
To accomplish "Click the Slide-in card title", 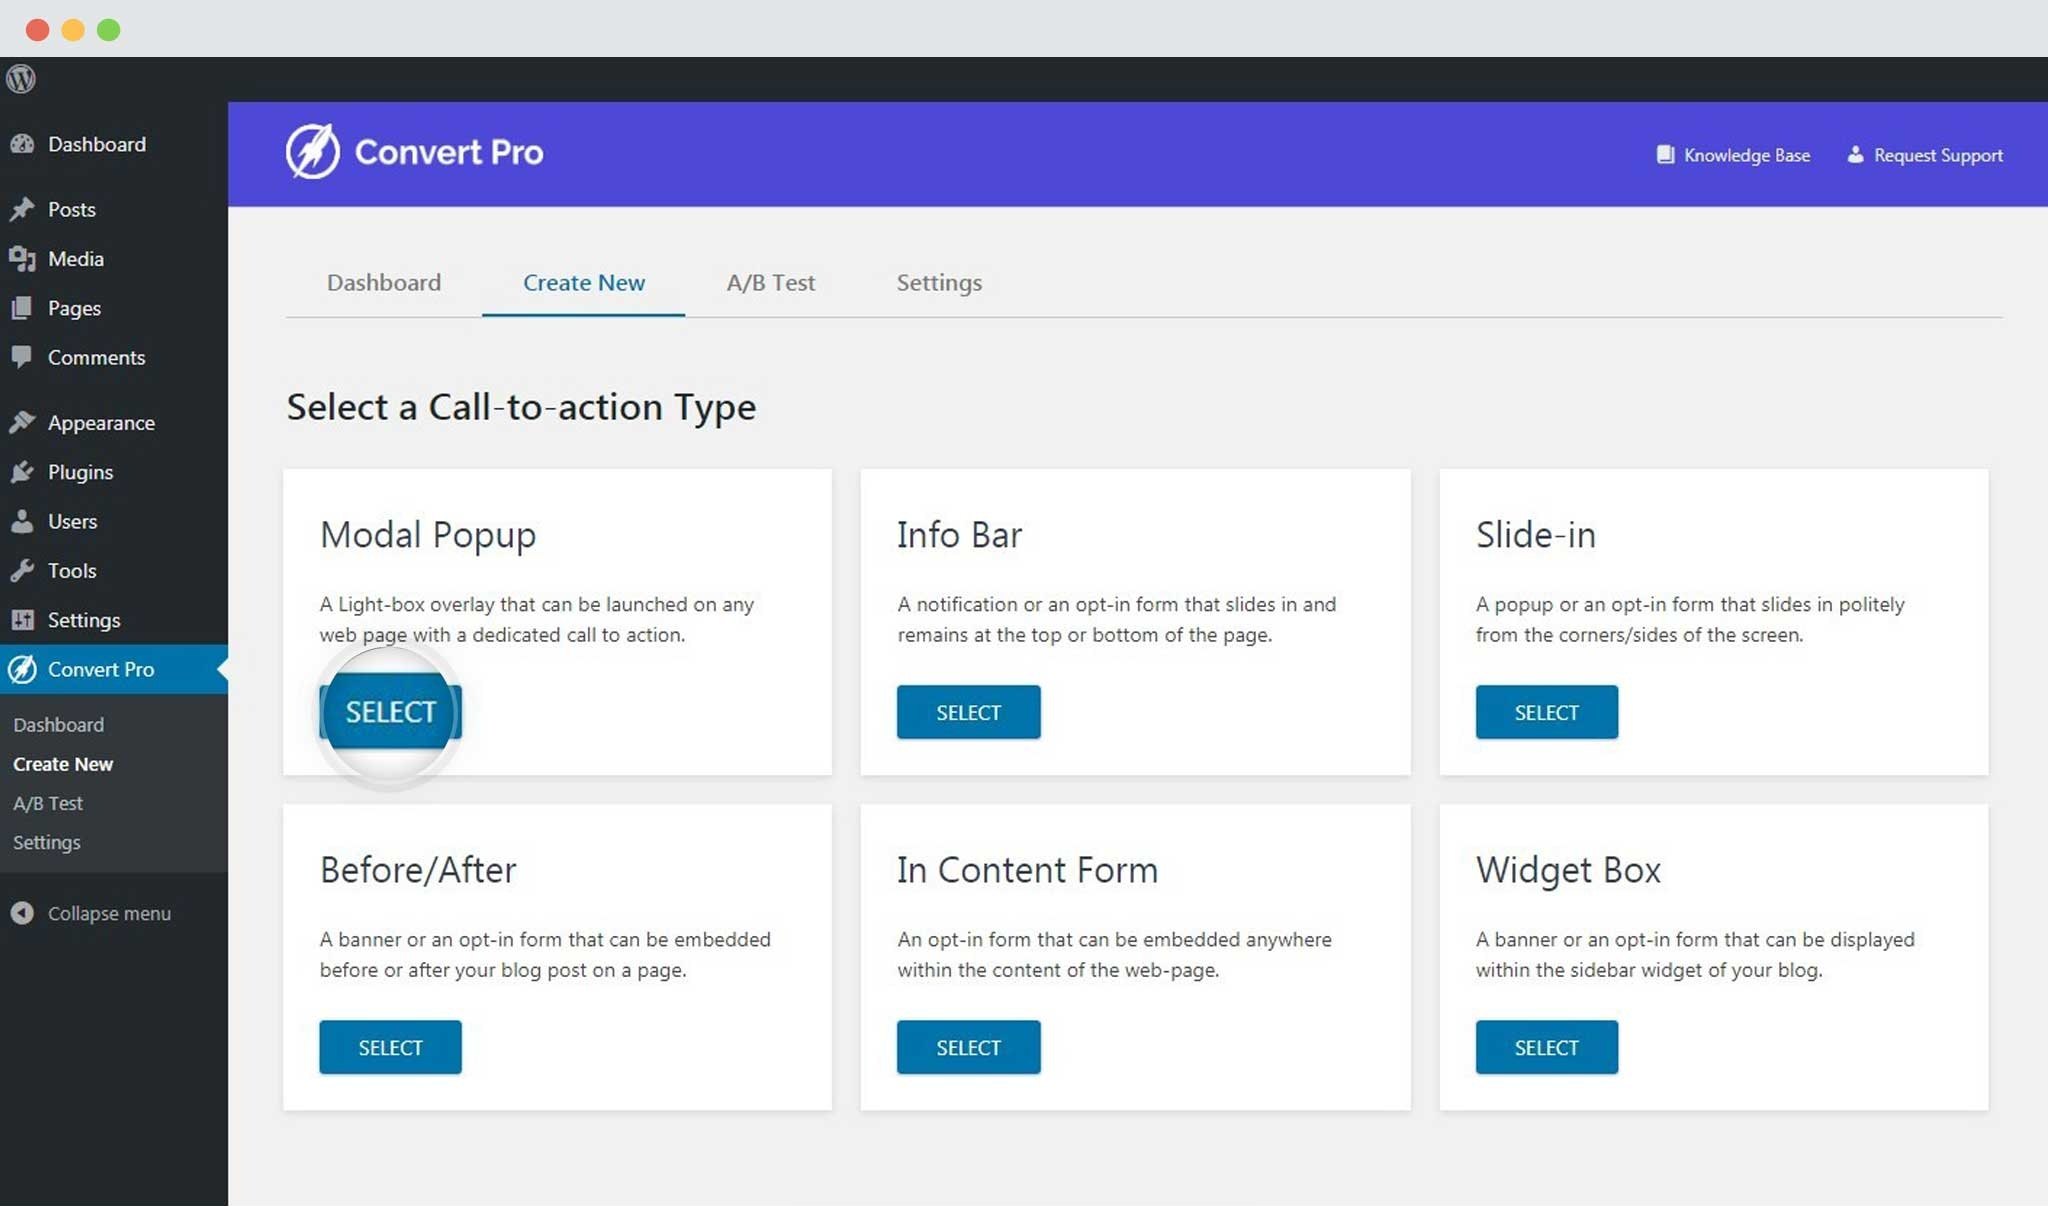I will click(1535, 535).
